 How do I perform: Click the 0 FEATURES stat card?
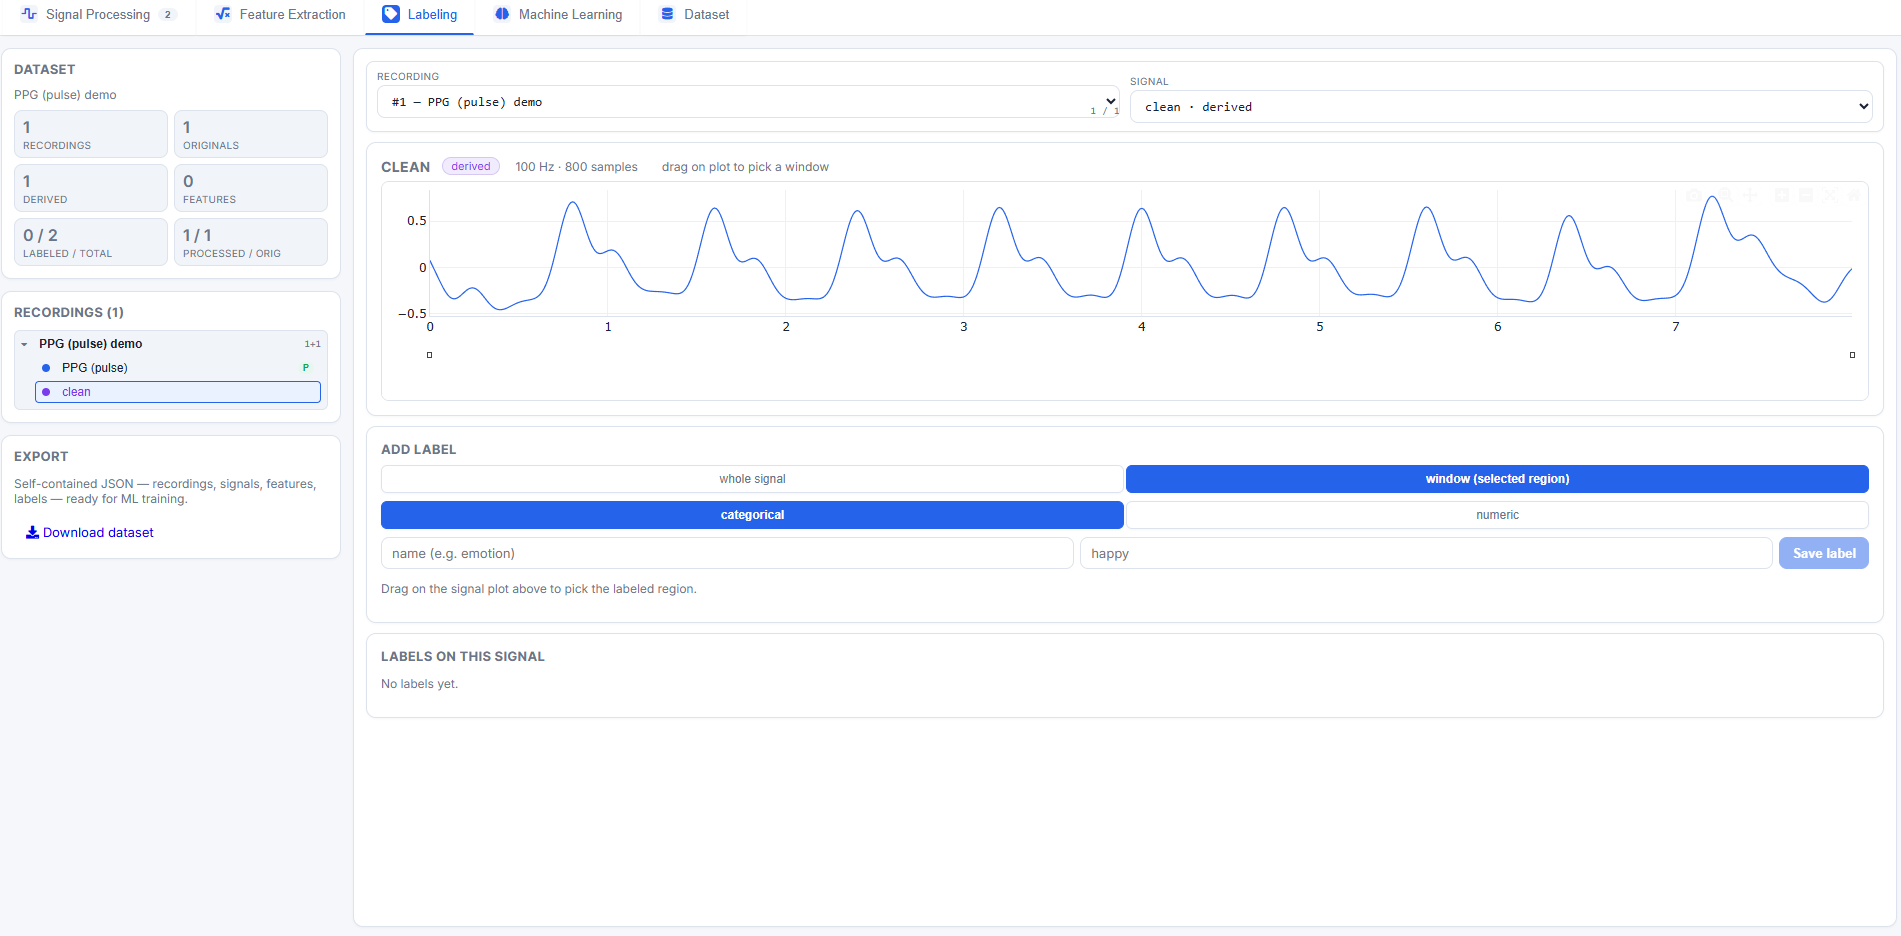point(251,188)
